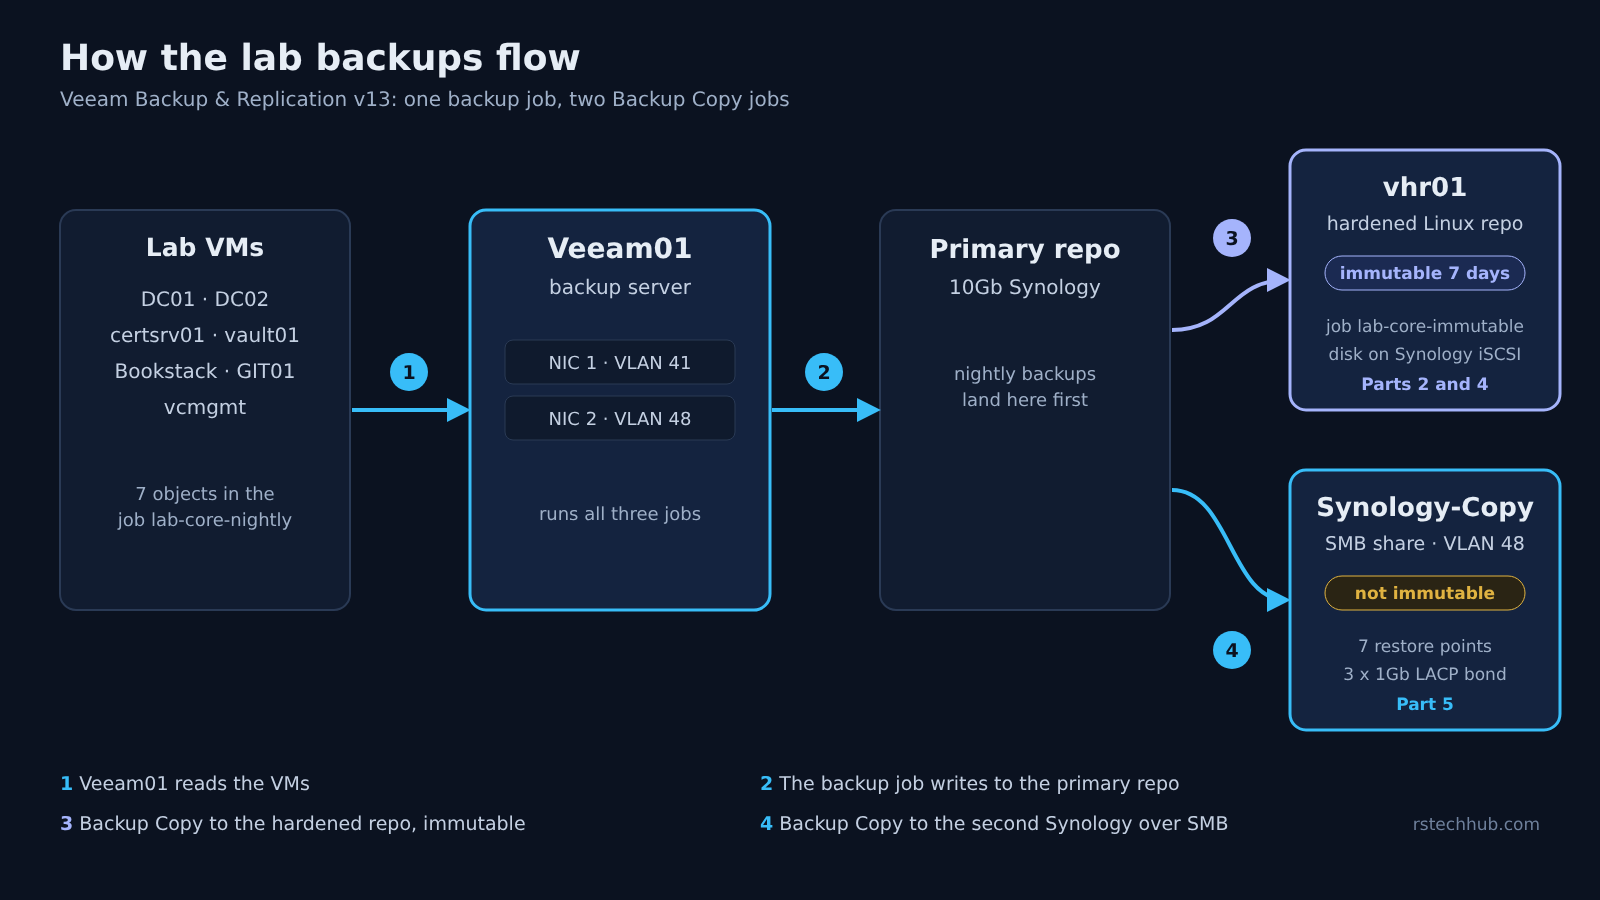Select 'hardened Linux repo' text
The height and width of the screenshot is (900, 1600).
[x=1425, y=223]
